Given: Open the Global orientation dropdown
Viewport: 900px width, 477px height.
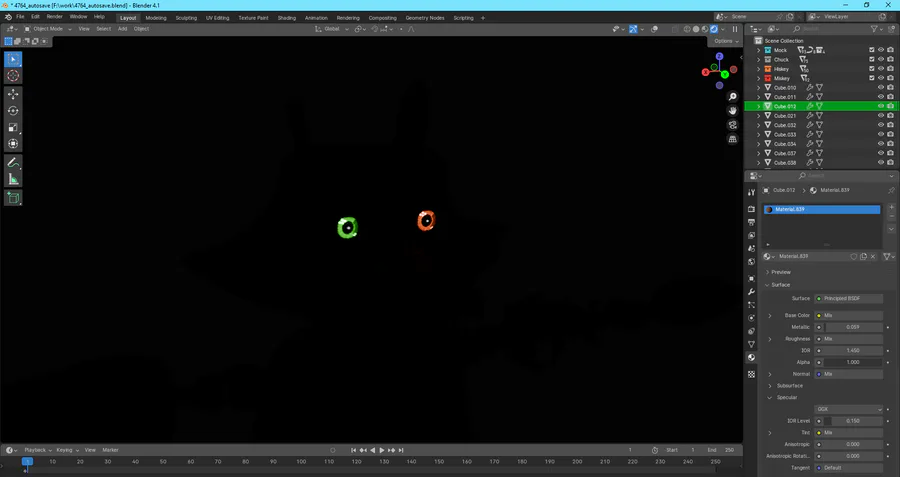Looking at the screenshot, I should [332, 29].
